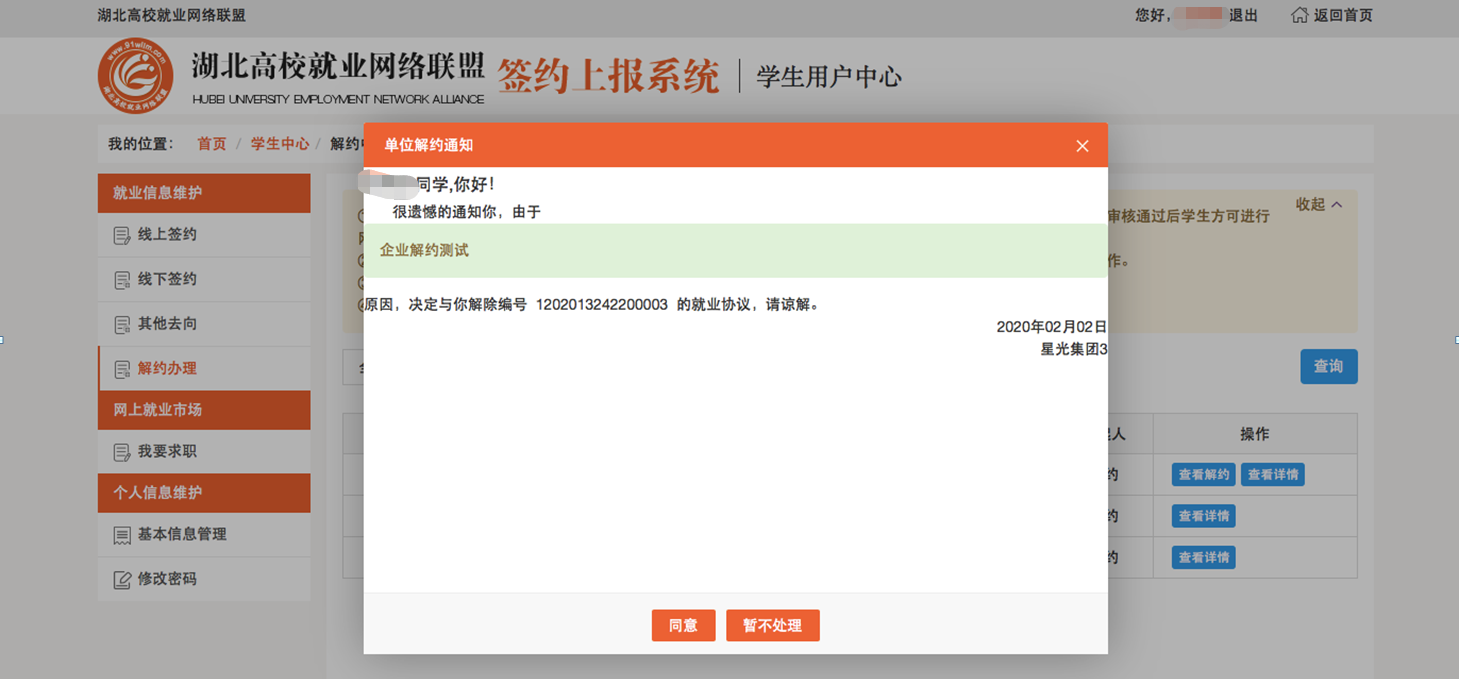Collapse the notice panel via 收起
Screen dimensions: 1459x679
[1318, 204]
